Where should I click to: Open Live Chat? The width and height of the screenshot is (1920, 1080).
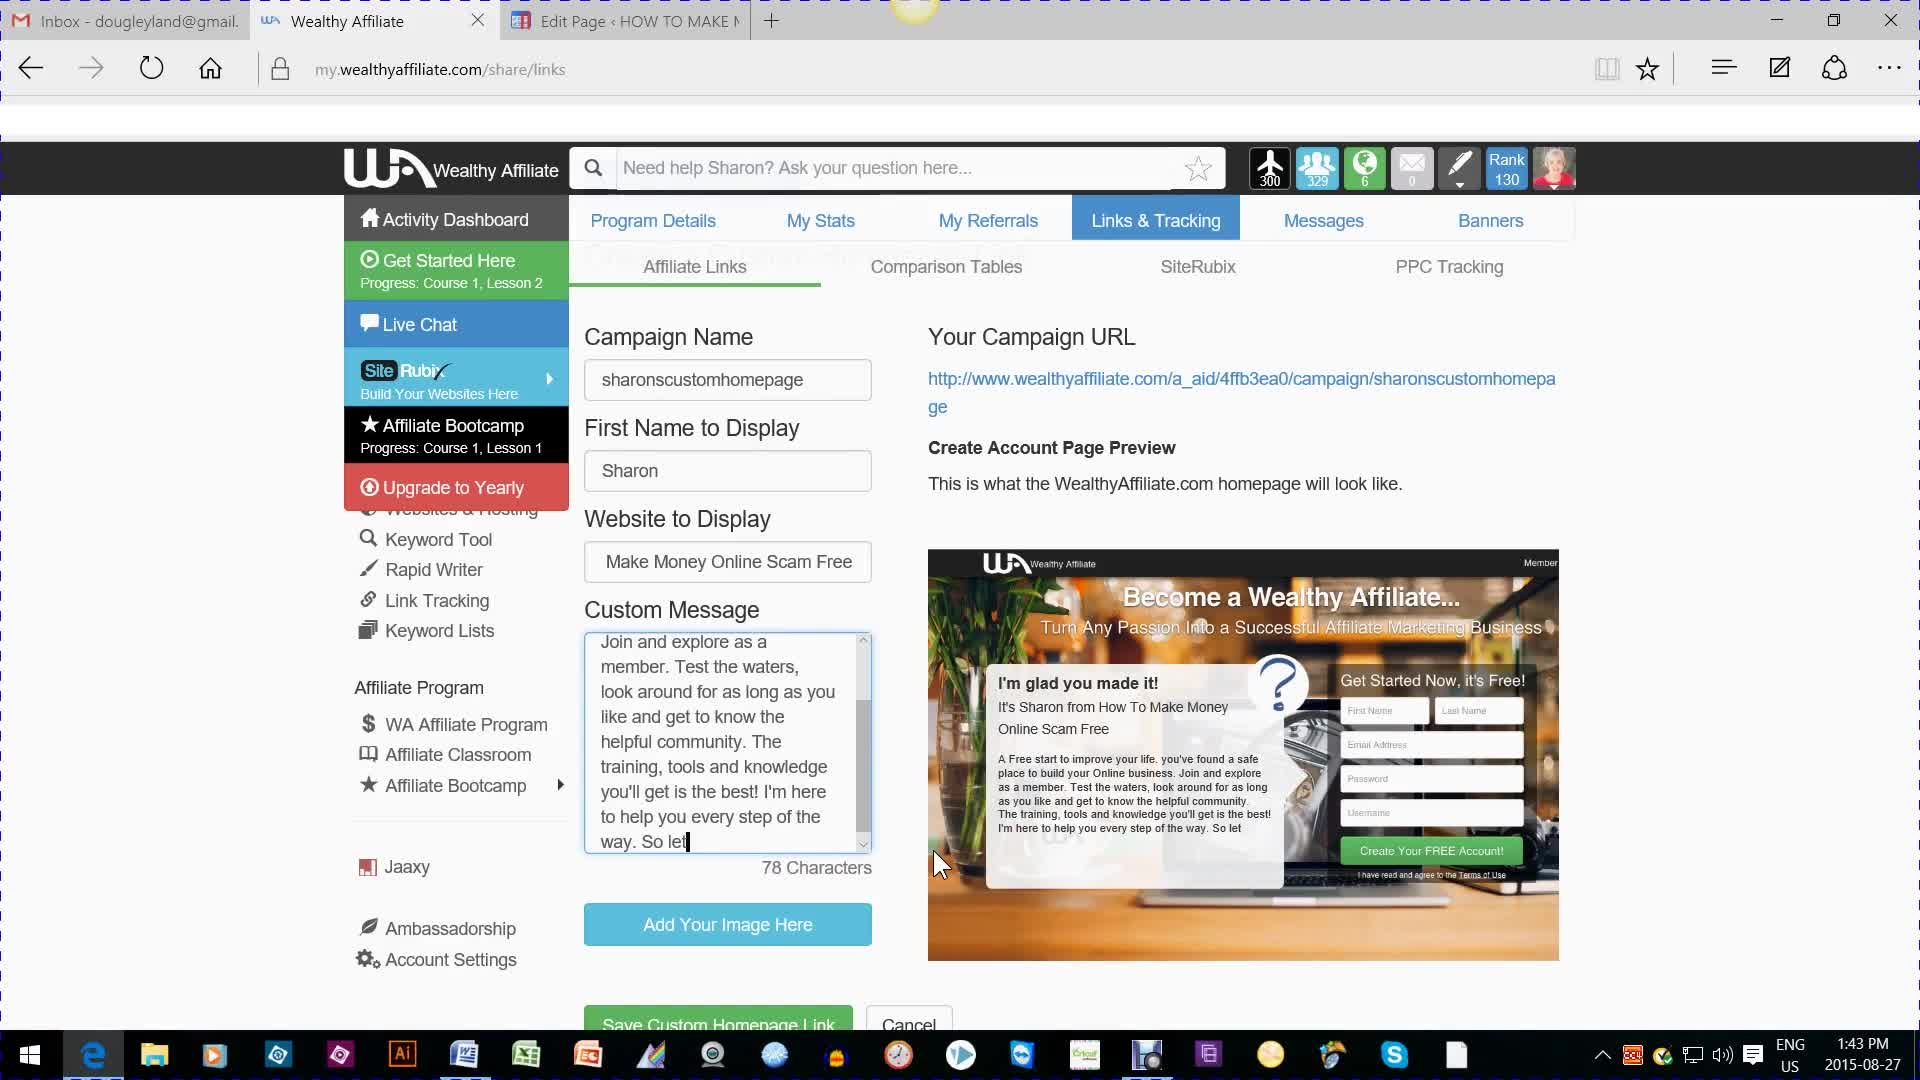[456, 324]
